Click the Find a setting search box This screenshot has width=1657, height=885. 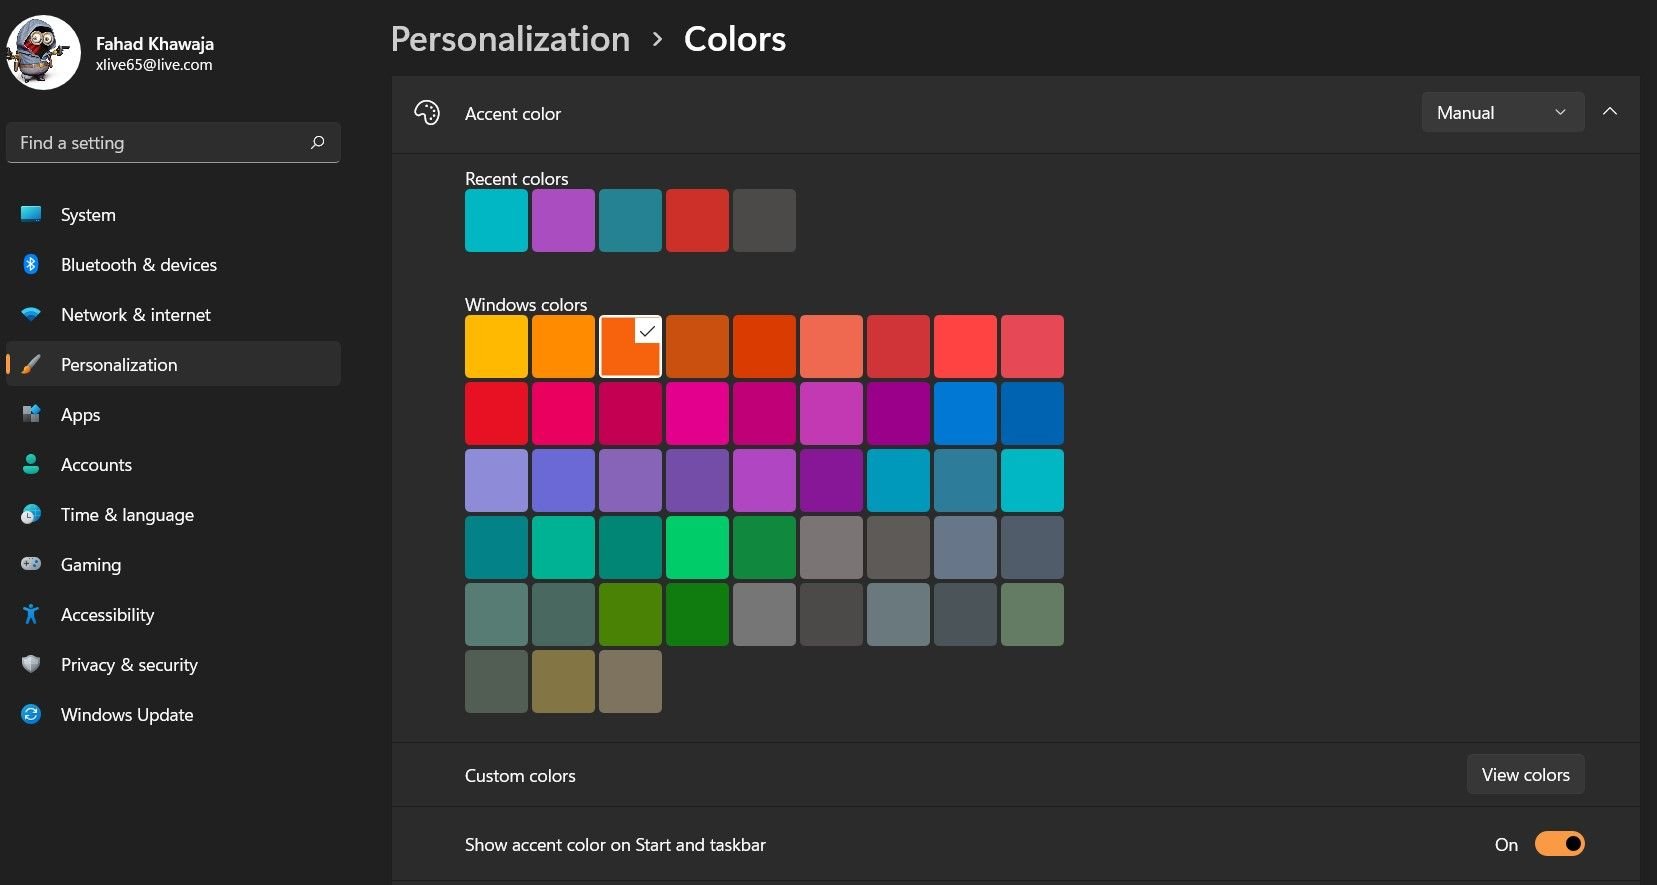[x=160, y=143]
